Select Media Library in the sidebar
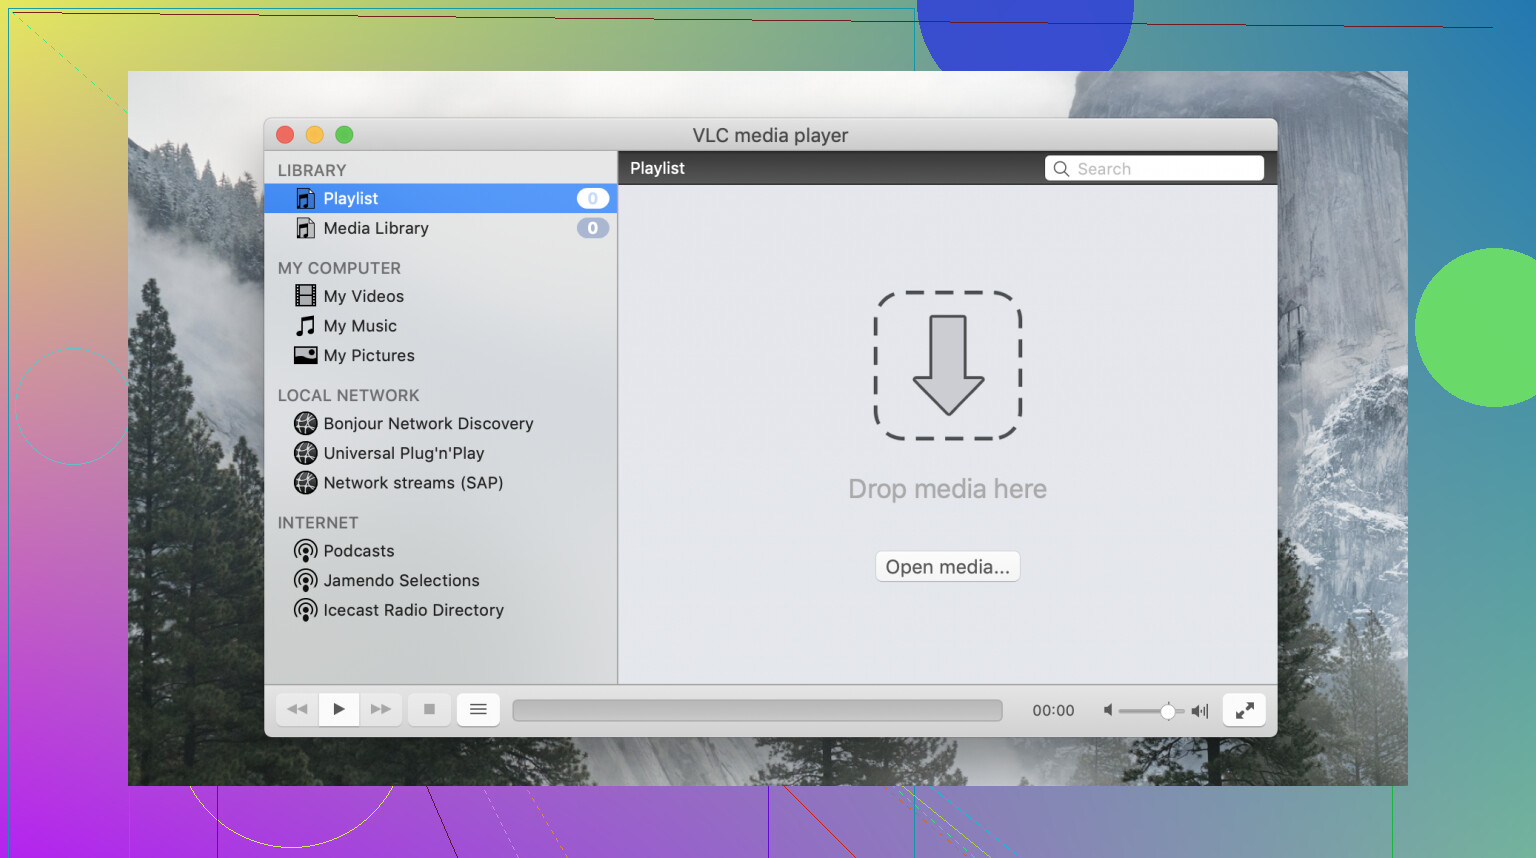This screenshot has width=1536, height=858. (x=375, y=228)
